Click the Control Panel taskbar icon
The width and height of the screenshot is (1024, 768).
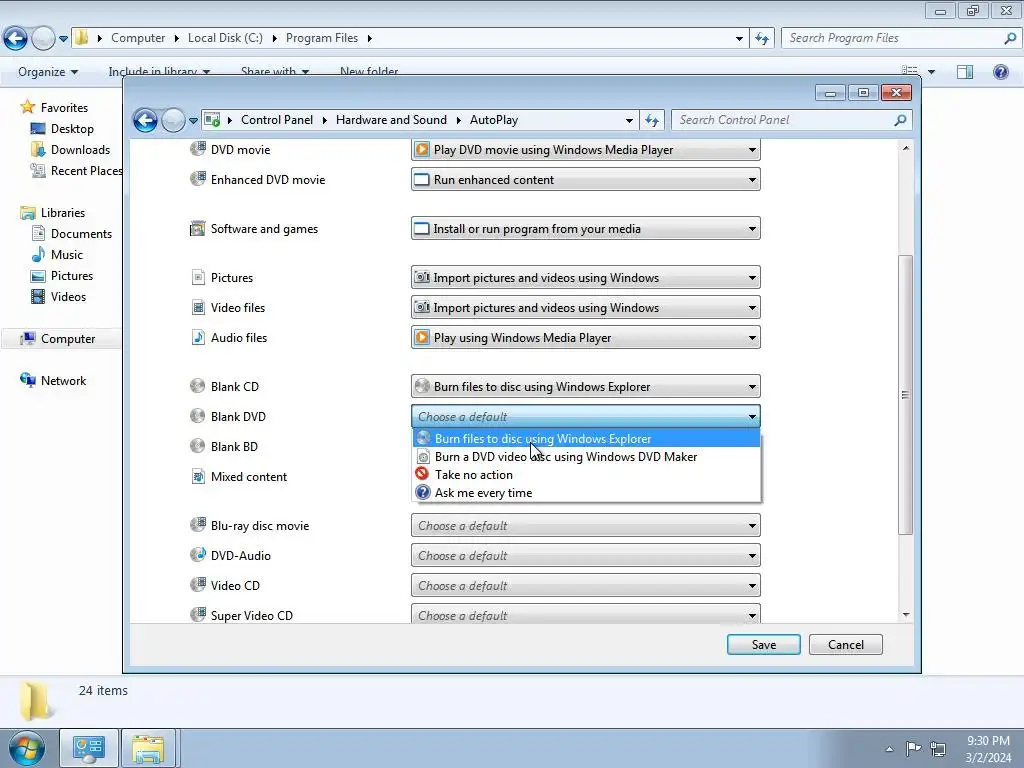[x=89, y=748]
